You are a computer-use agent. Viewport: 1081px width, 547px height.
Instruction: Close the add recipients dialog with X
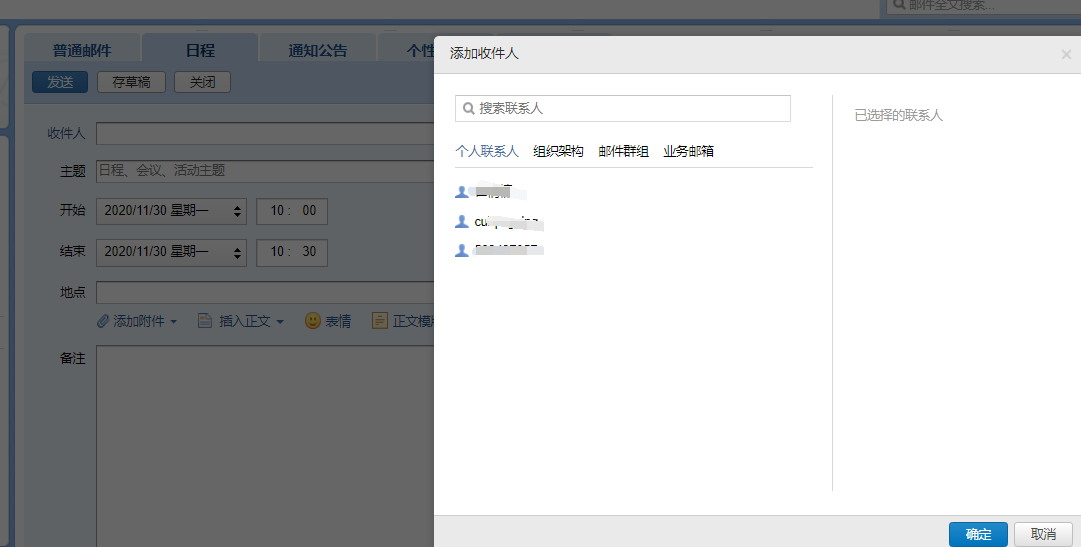[1066, 55]
